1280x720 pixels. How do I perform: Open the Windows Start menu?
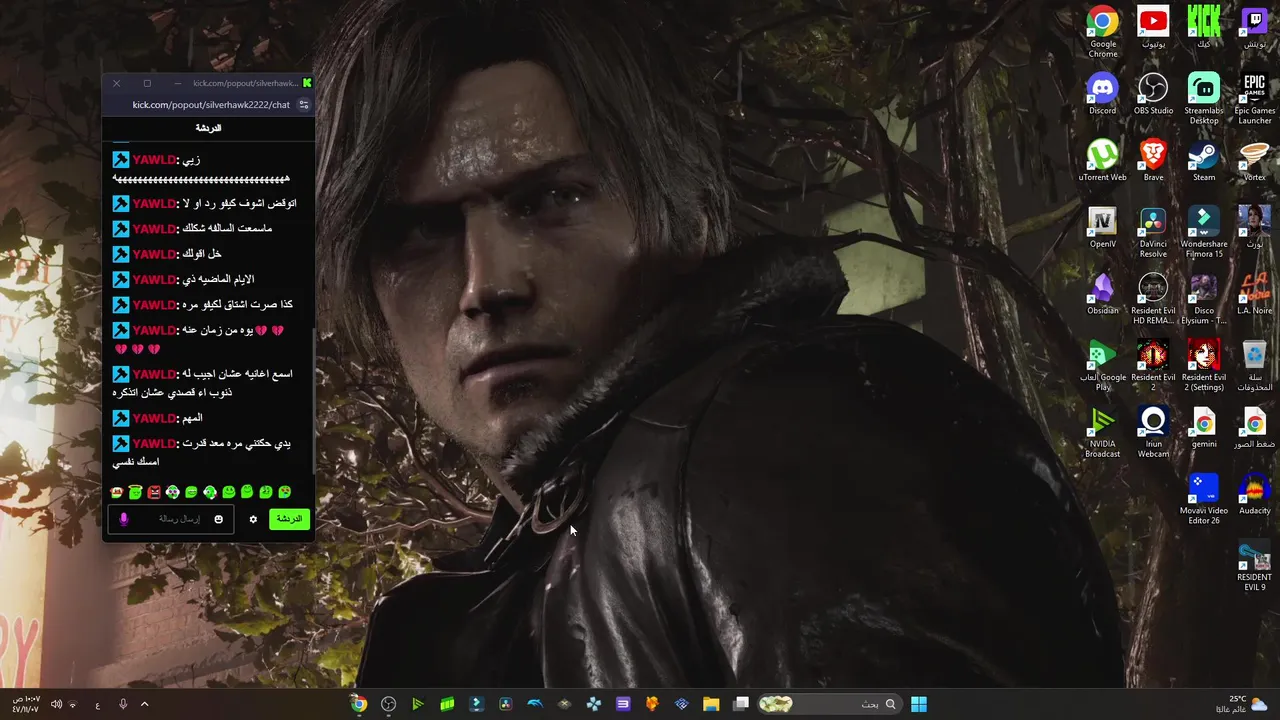(x=919, y=704)
